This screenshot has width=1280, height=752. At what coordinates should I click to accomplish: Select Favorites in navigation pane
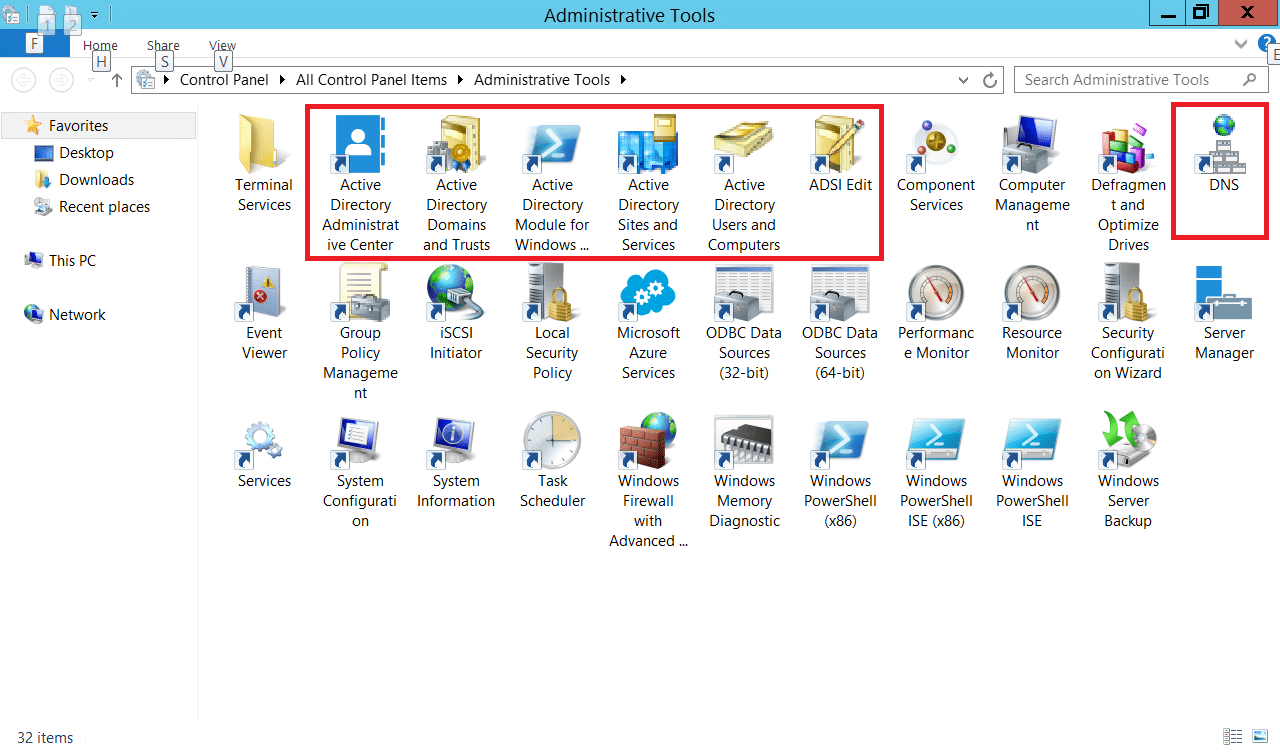pyautogui.click(x=98, y=125)
